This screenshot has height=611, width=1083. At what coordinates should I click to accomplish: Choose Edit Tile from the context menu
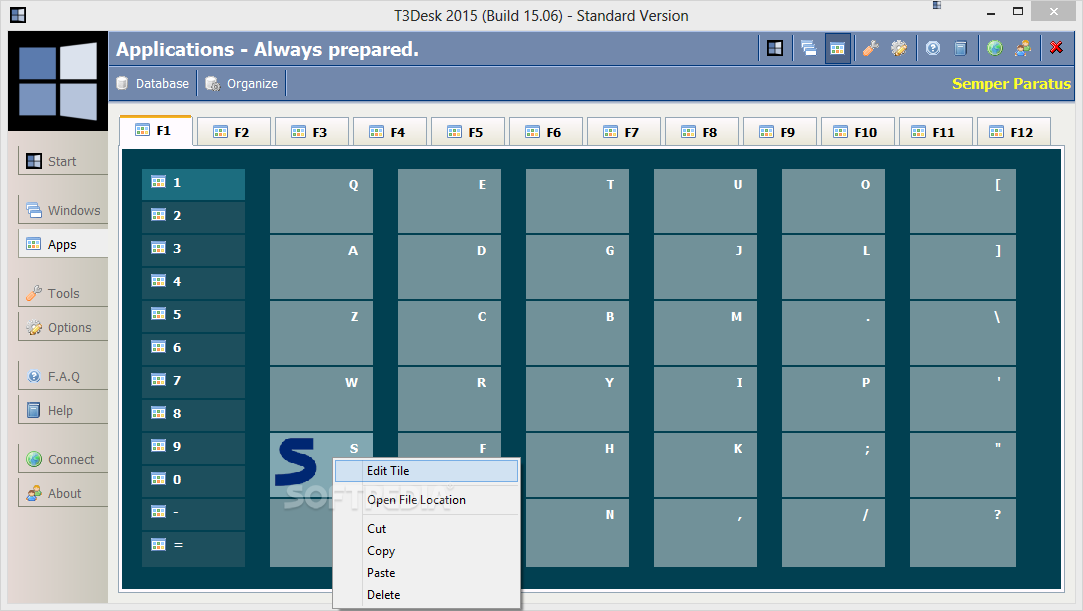(x=426, y=471)
